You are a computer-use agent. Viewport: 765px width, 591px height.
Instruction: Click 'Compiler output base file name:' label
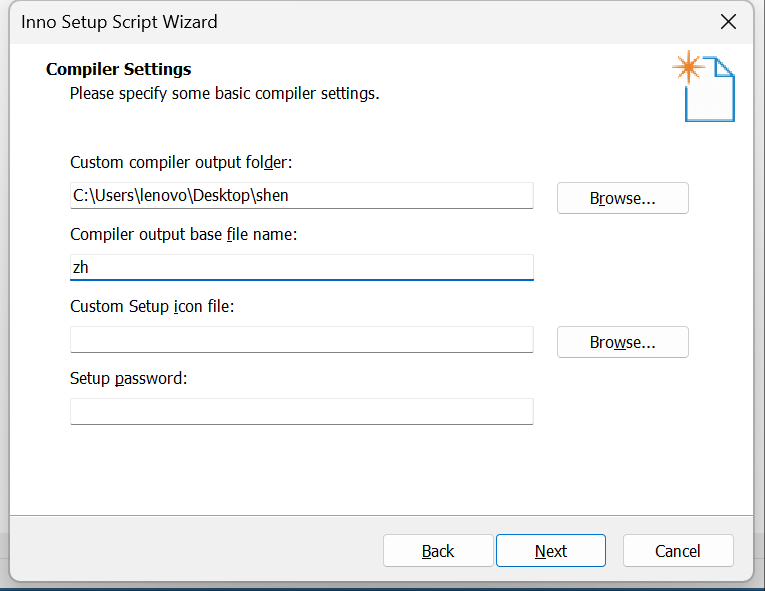point(183,234)
